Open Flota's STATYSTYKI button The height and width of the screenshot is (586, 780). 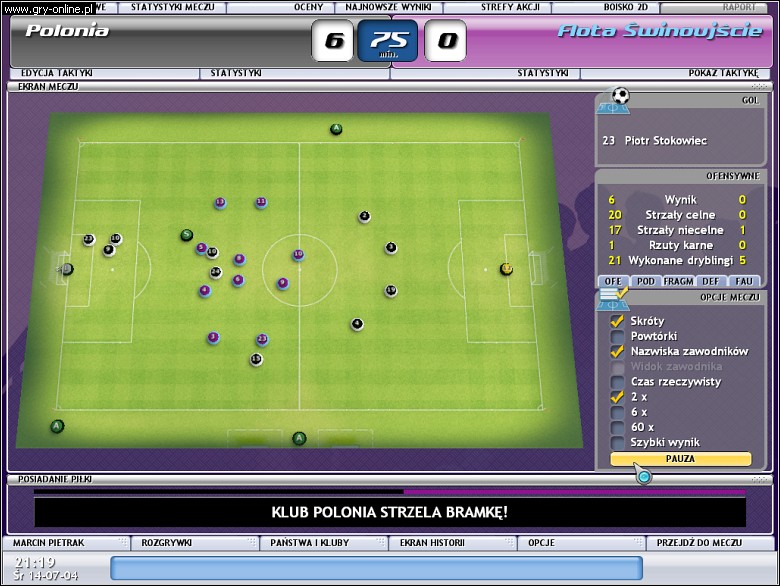tap(485, 73)
